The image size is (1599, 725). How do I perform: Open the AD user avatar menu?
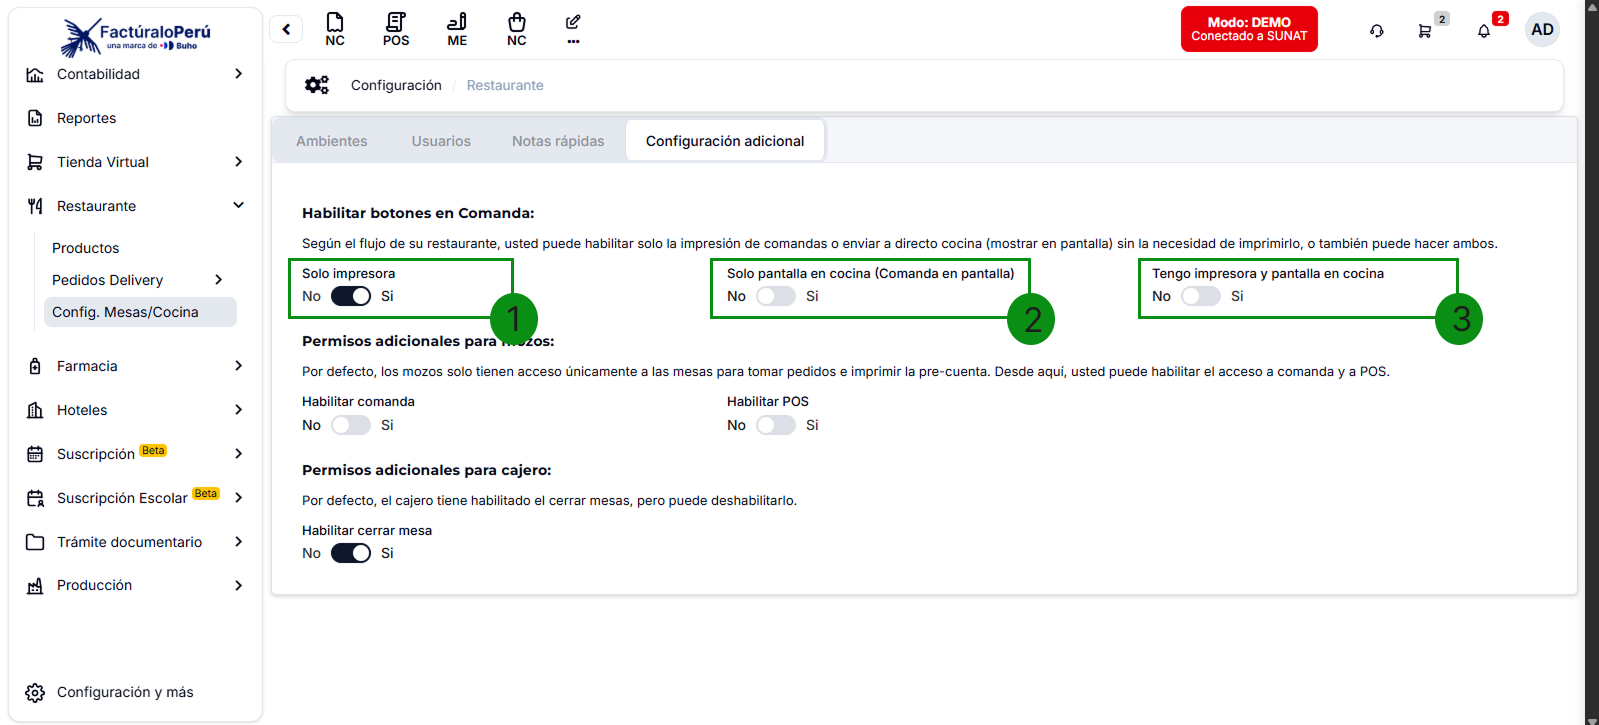pos(1542,29)
